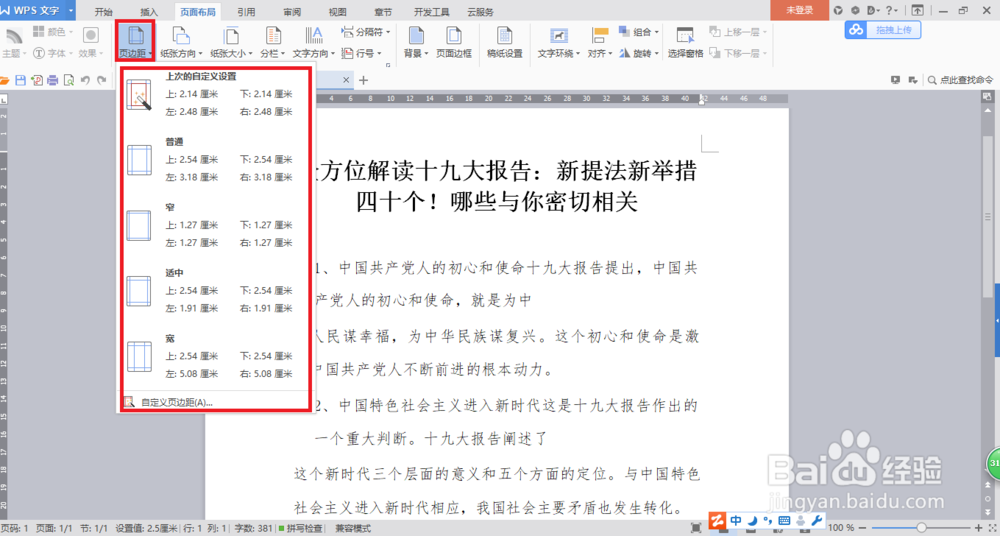Click zoom out minus button
This screenshot has height=536, width=1000.
(864, 528)
